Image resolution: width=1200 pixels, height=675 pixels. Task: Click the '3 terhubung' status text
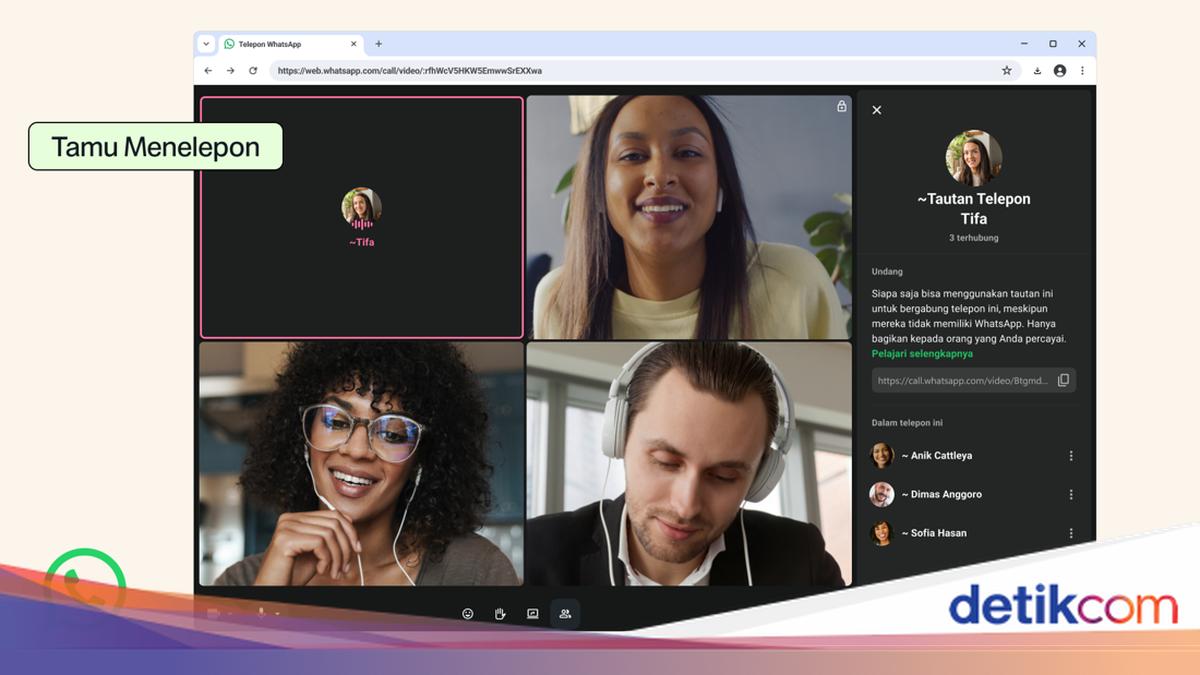click(974, 238)
